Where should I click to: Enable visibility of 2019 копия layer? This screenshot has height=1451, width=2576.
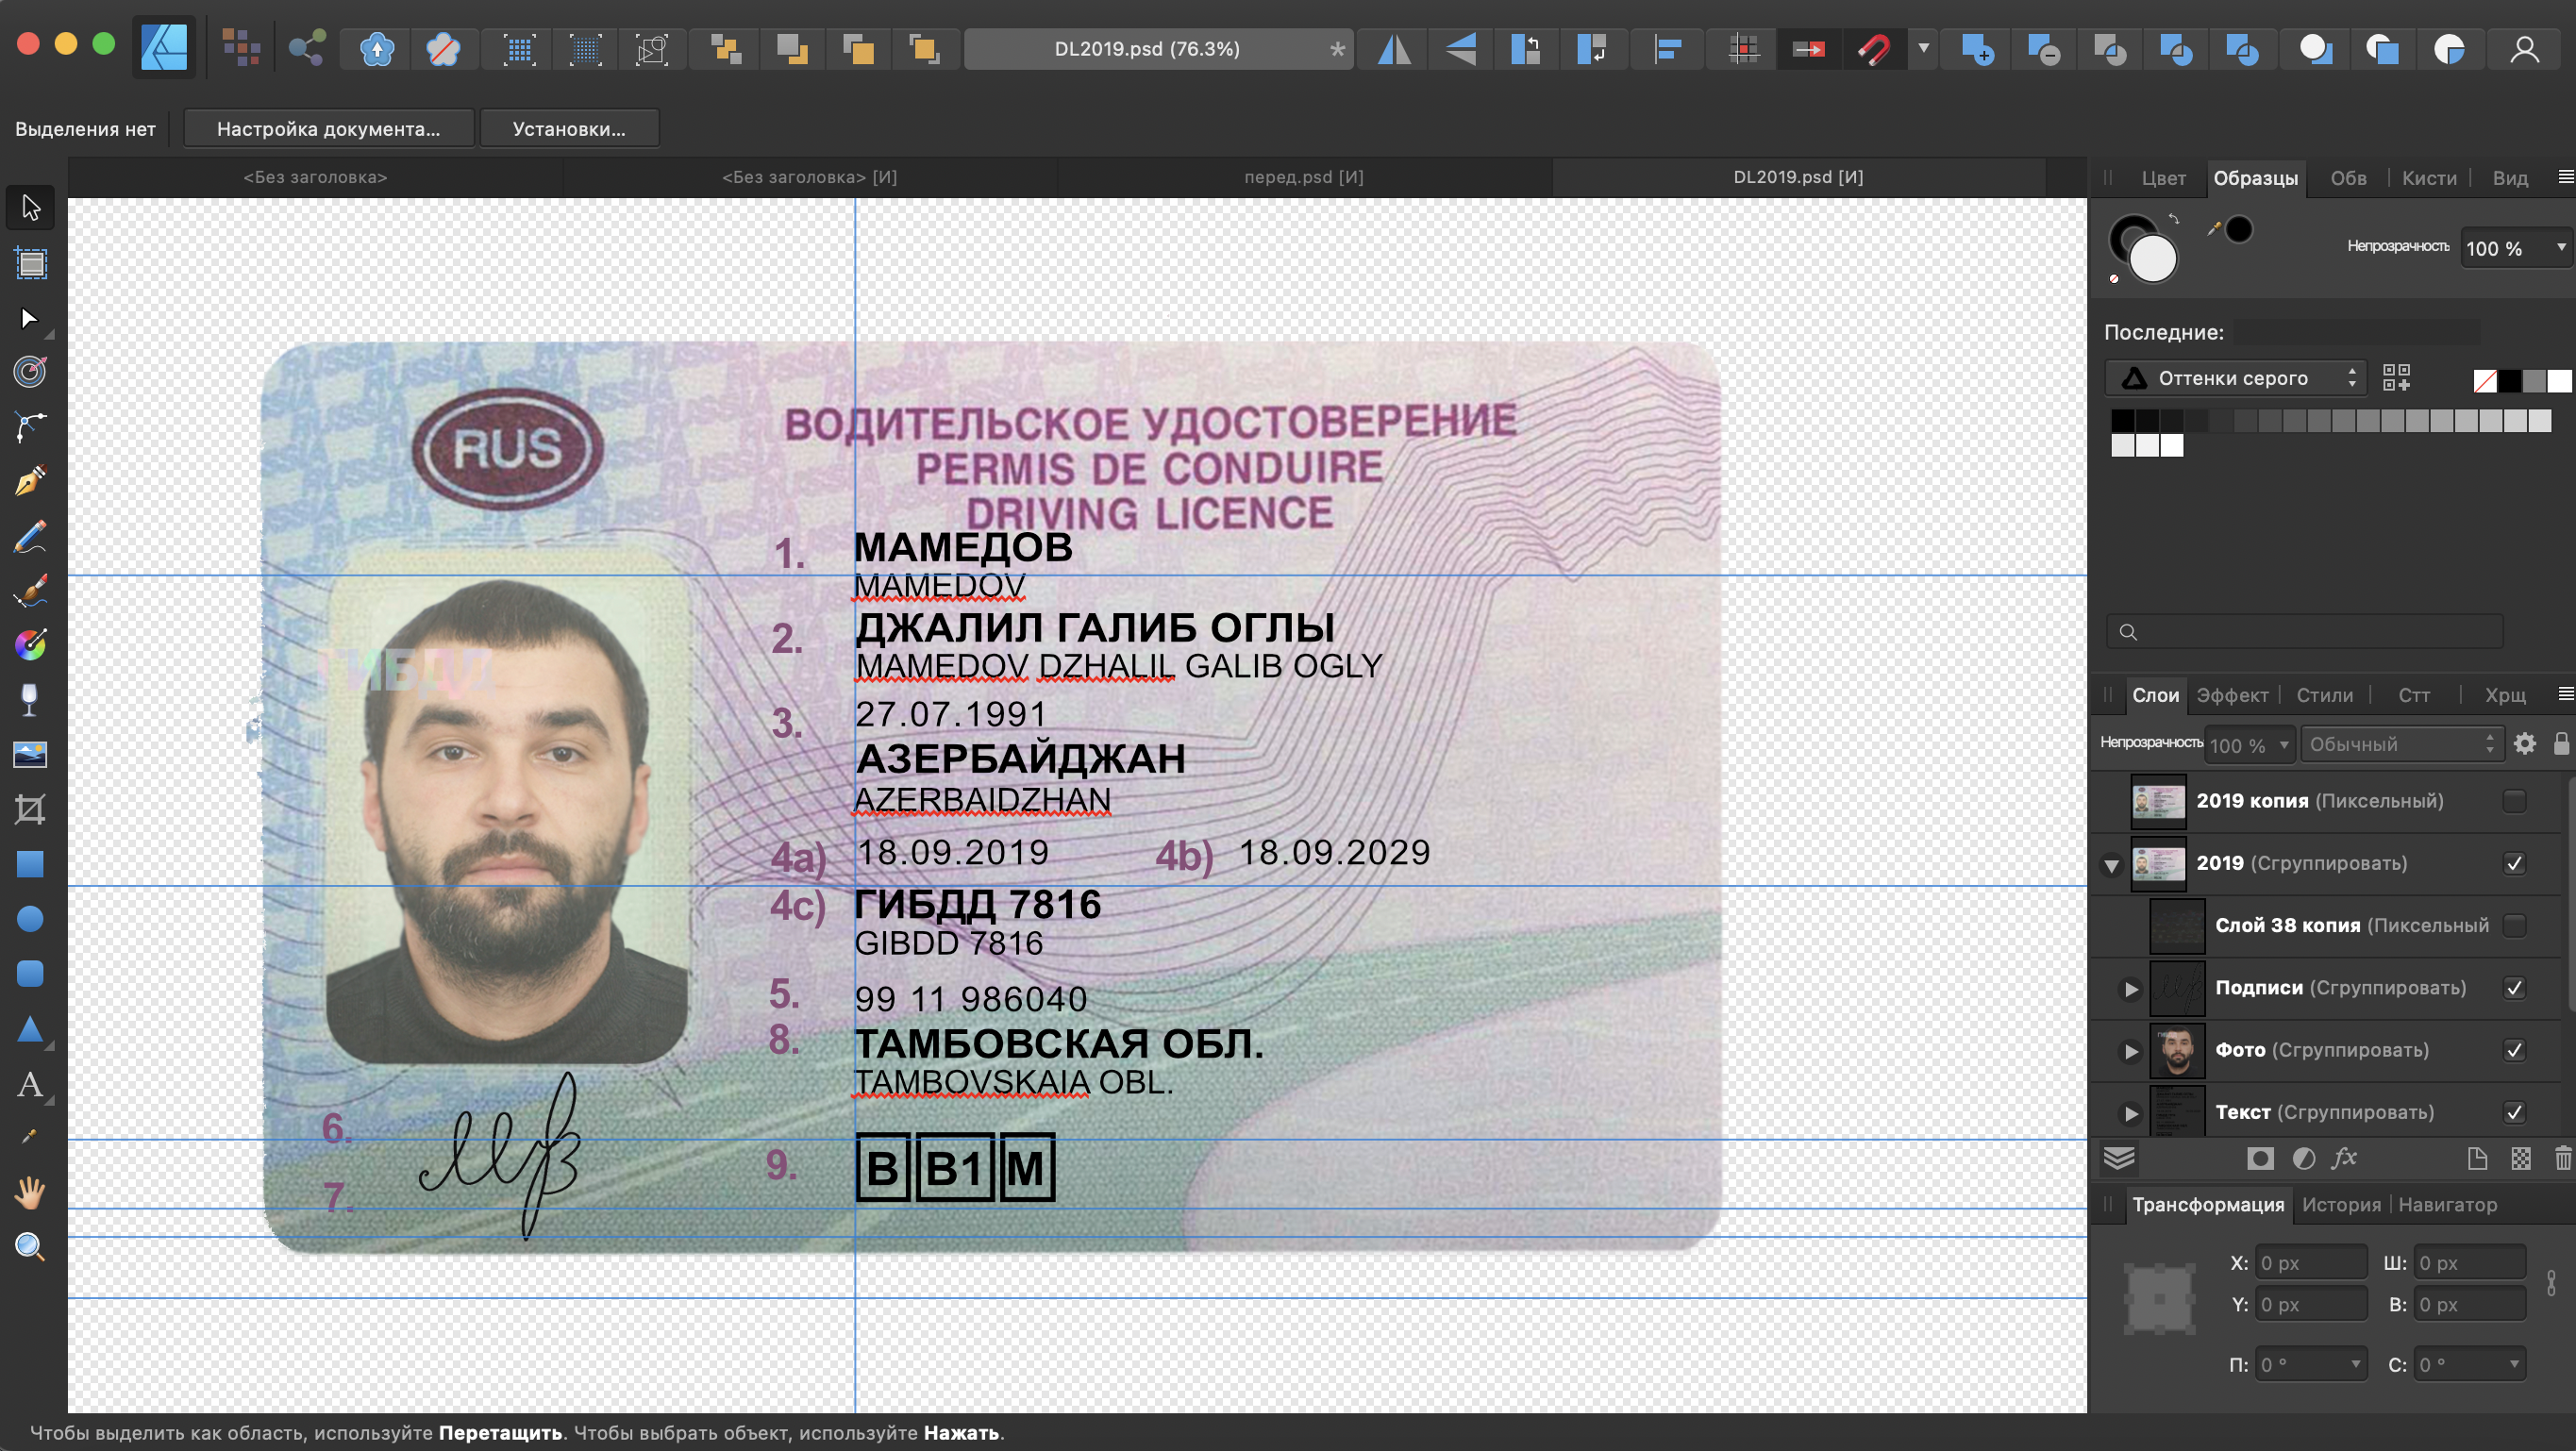click(2514, 801)
